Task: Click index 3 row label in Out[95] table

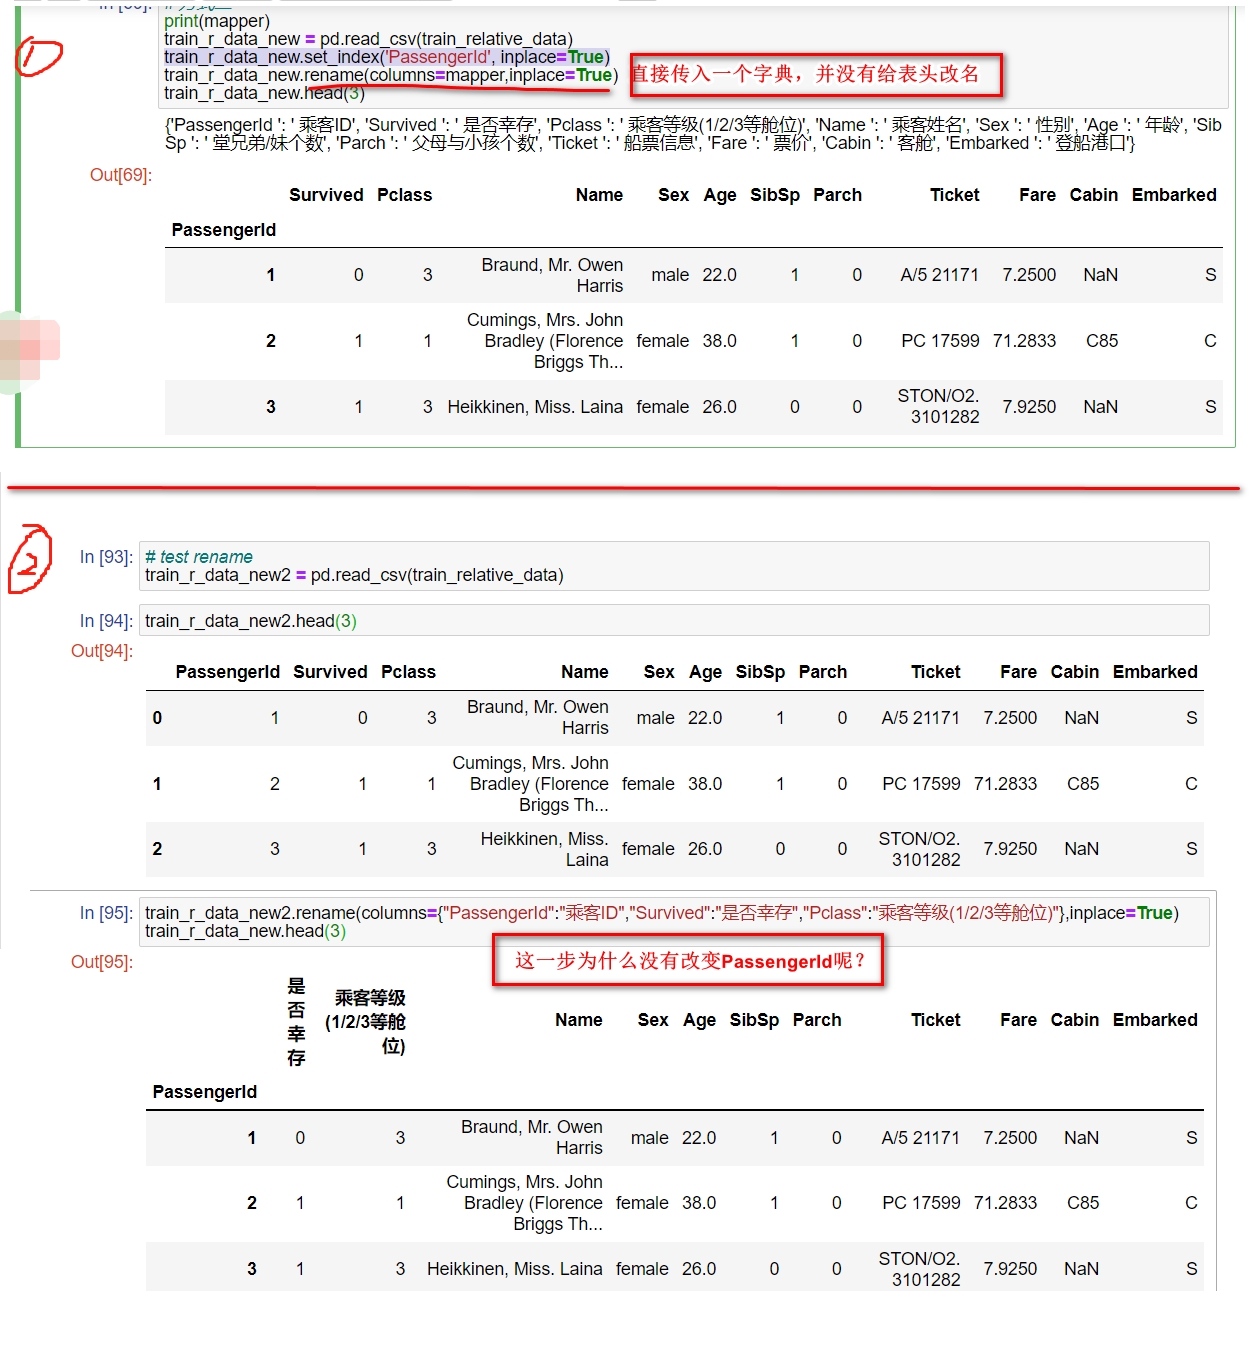Action: tap(252, 1269)
